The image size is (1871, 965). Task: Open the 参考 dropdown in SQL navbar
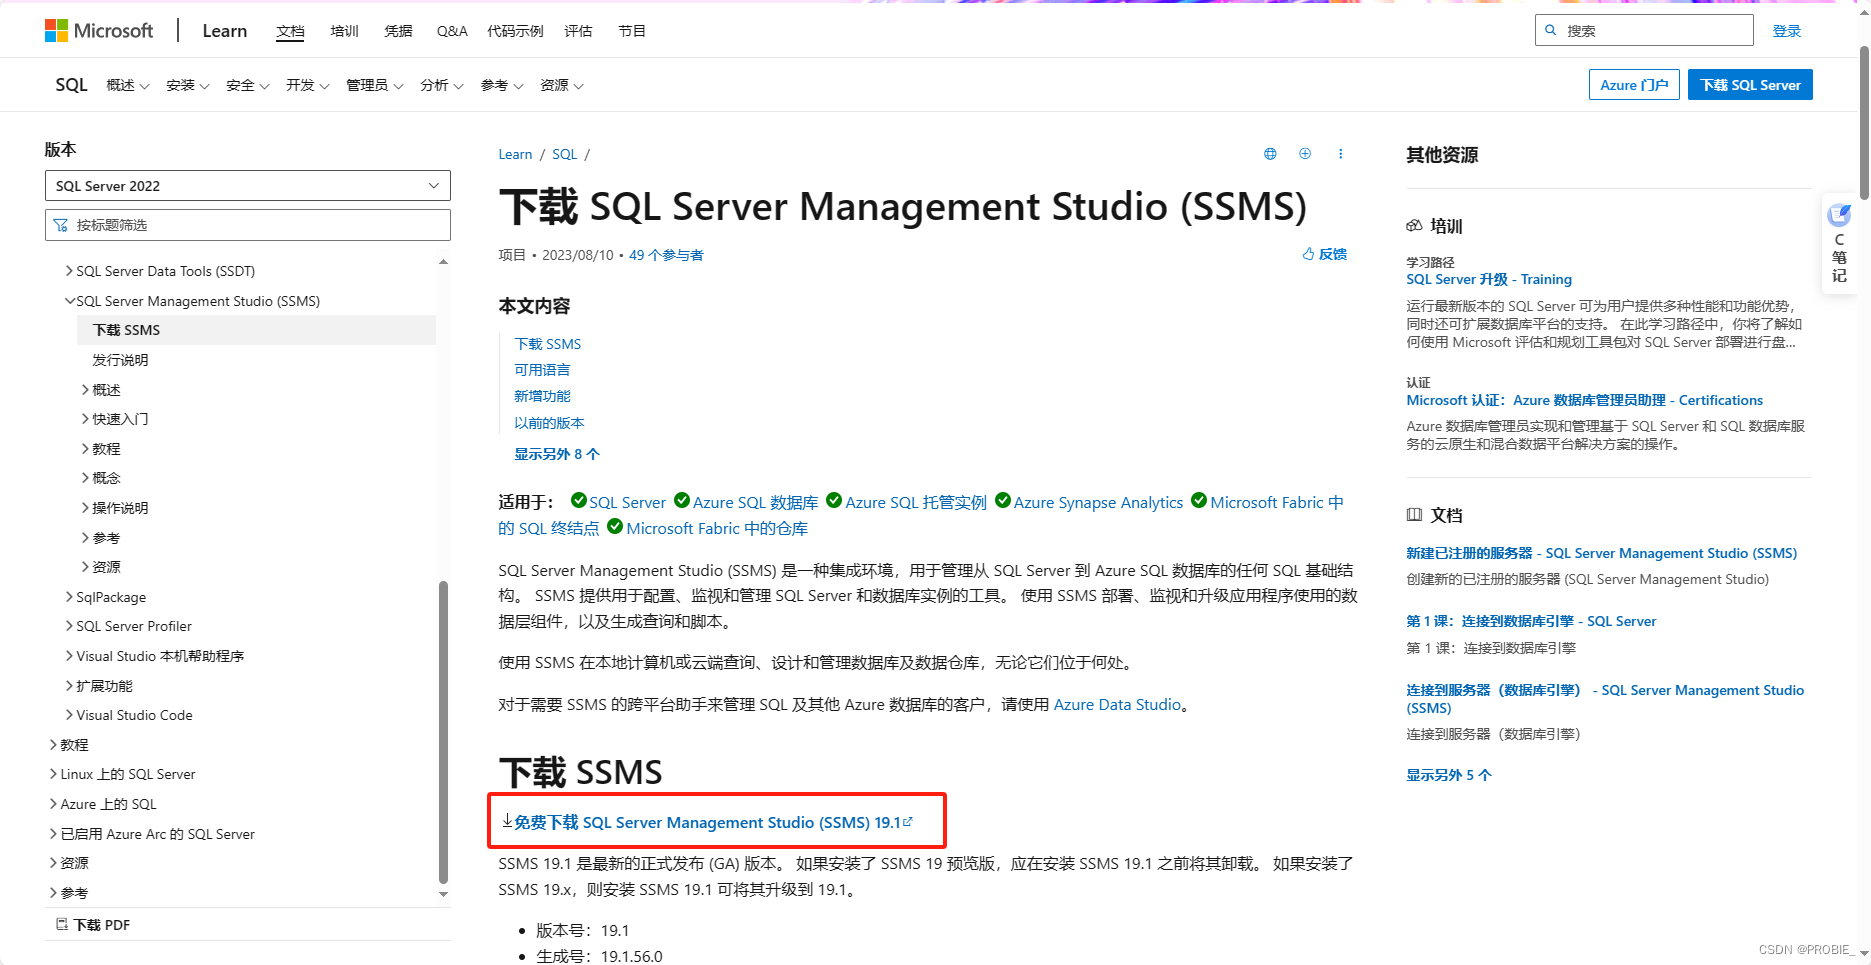(502, 85)
